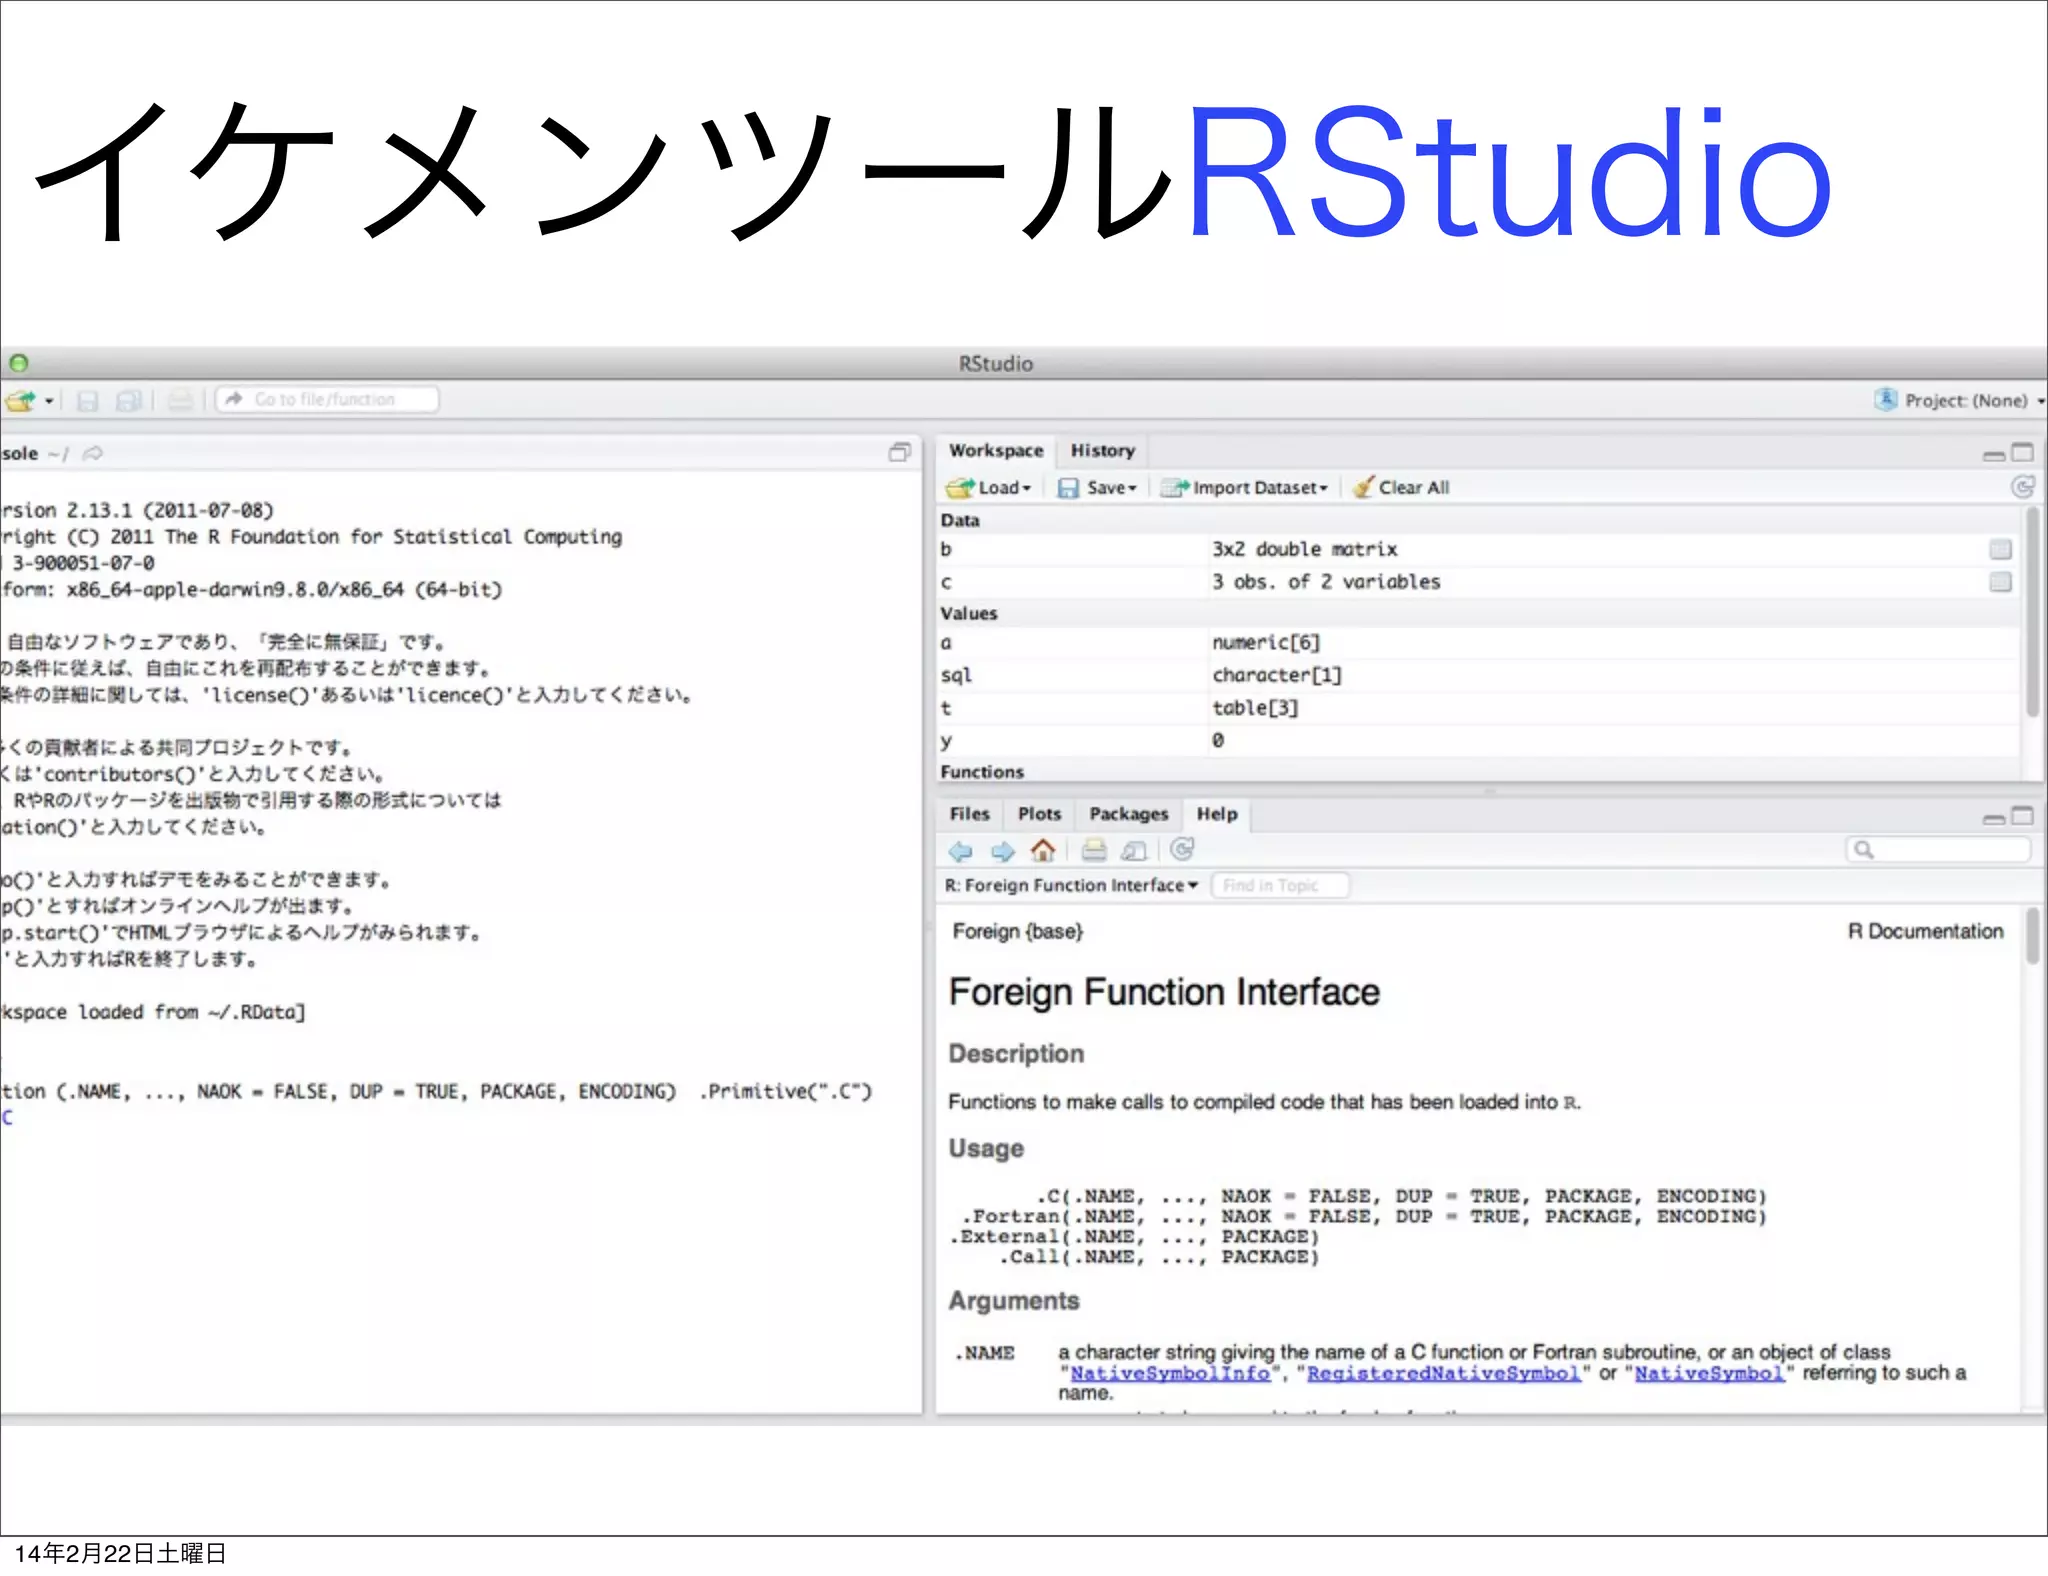Maximize the Workspace pane
Image resolution: width=2048 pixels, height=1576 pixels.
pyautogui.click(x=2022, y=453)
